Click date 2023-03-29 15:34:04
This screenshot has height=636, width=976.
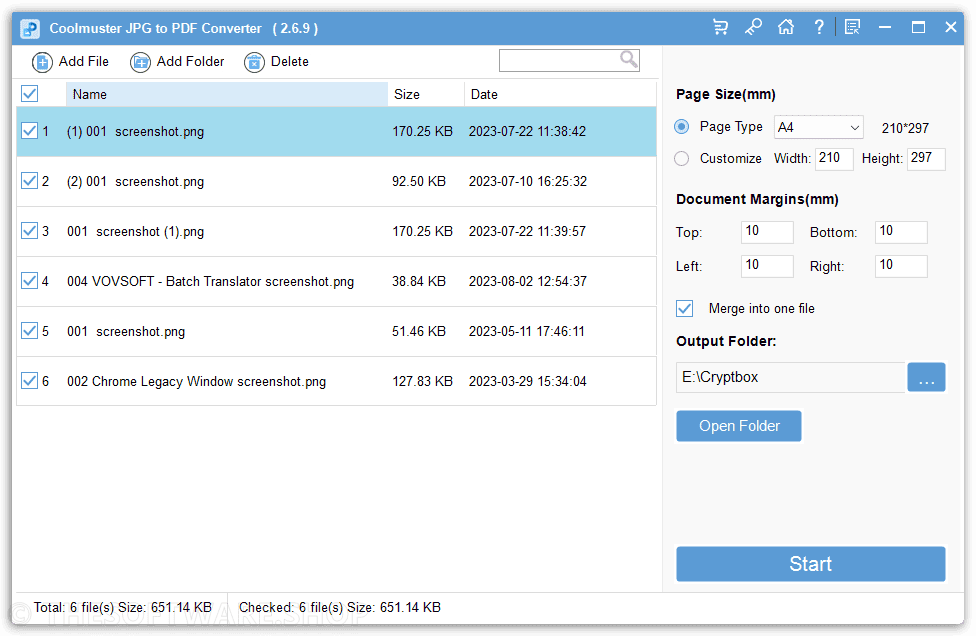[x=528, y=381]
